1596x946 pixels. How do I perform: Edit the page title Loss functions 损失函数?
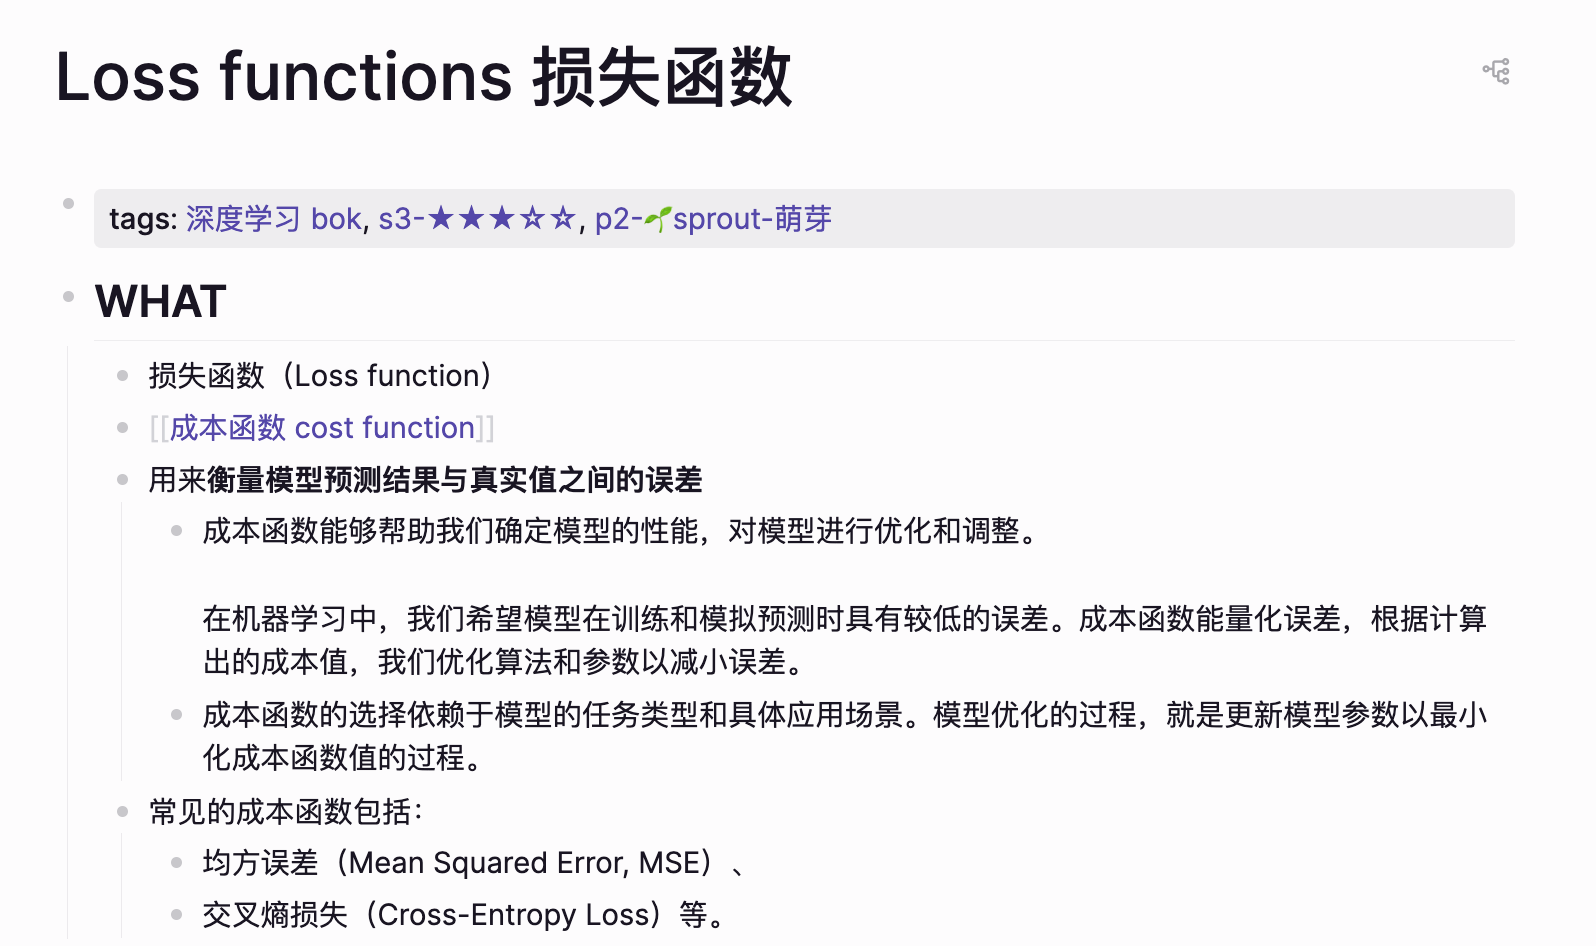pyautogui.click(x=424, y=77)
